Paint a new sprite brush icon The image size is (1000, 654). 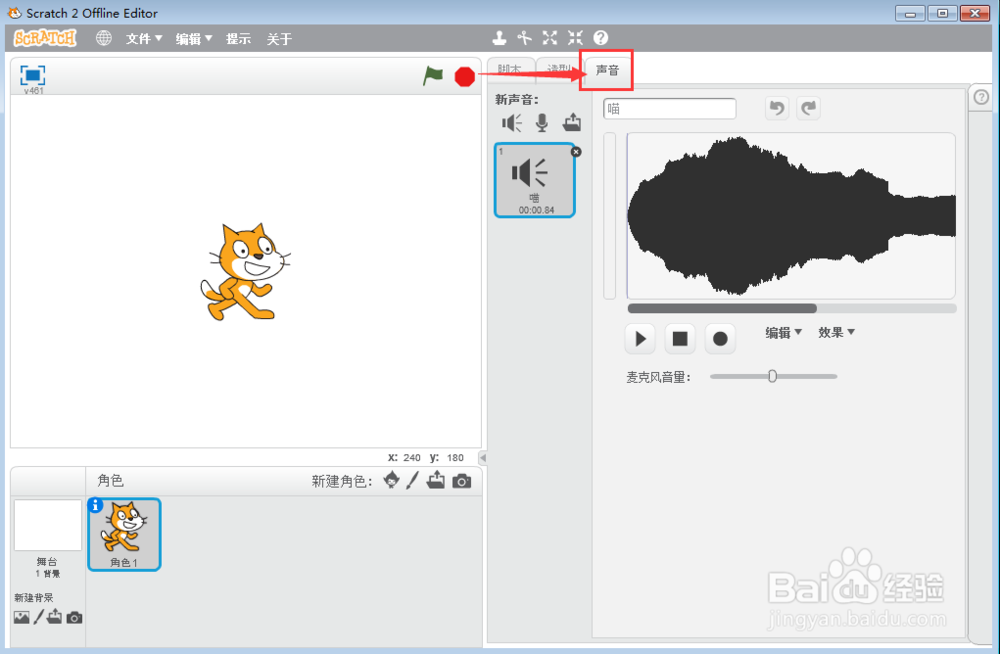[413, 480]
